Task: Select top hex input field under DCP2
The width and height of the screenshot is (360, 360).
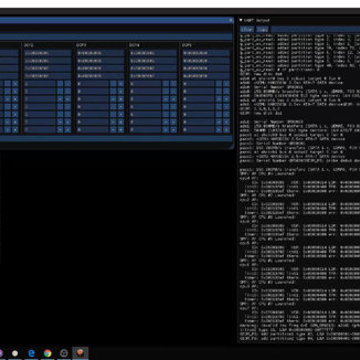Action: (48, 53)
